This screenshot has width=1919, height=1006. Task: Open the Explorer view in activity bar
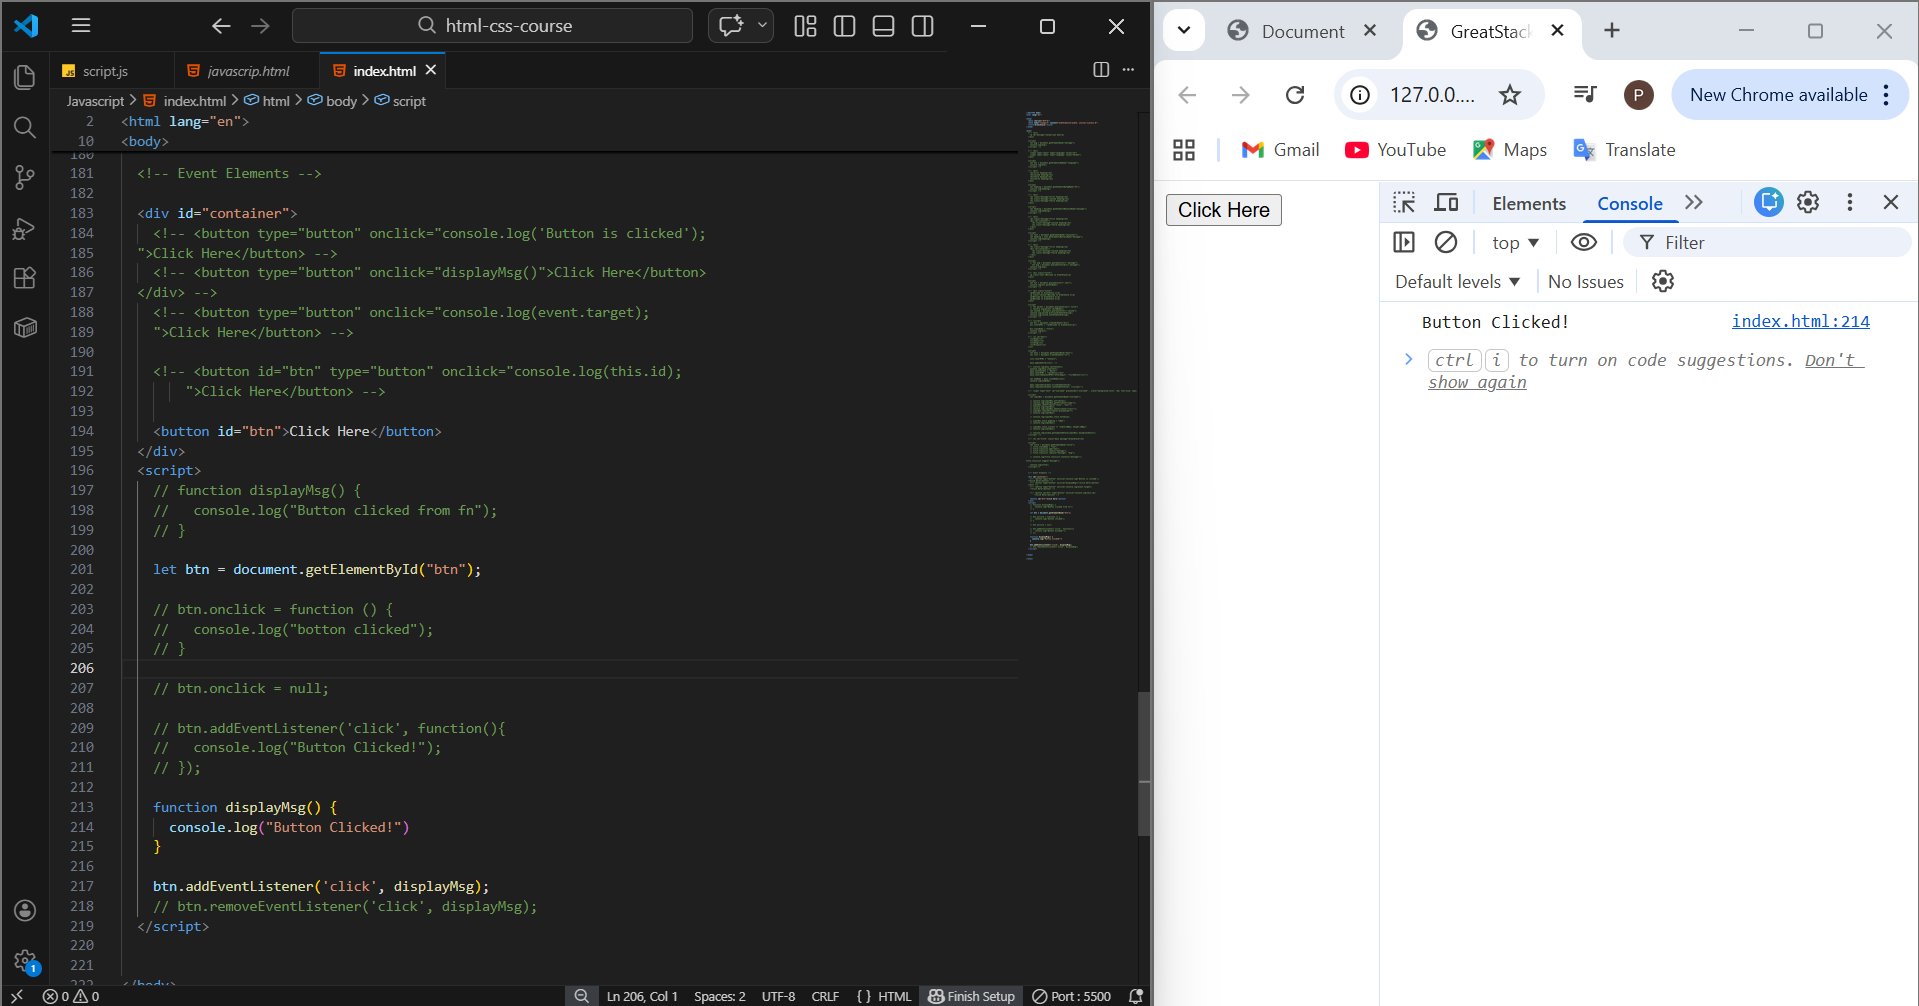coord(25,77)
